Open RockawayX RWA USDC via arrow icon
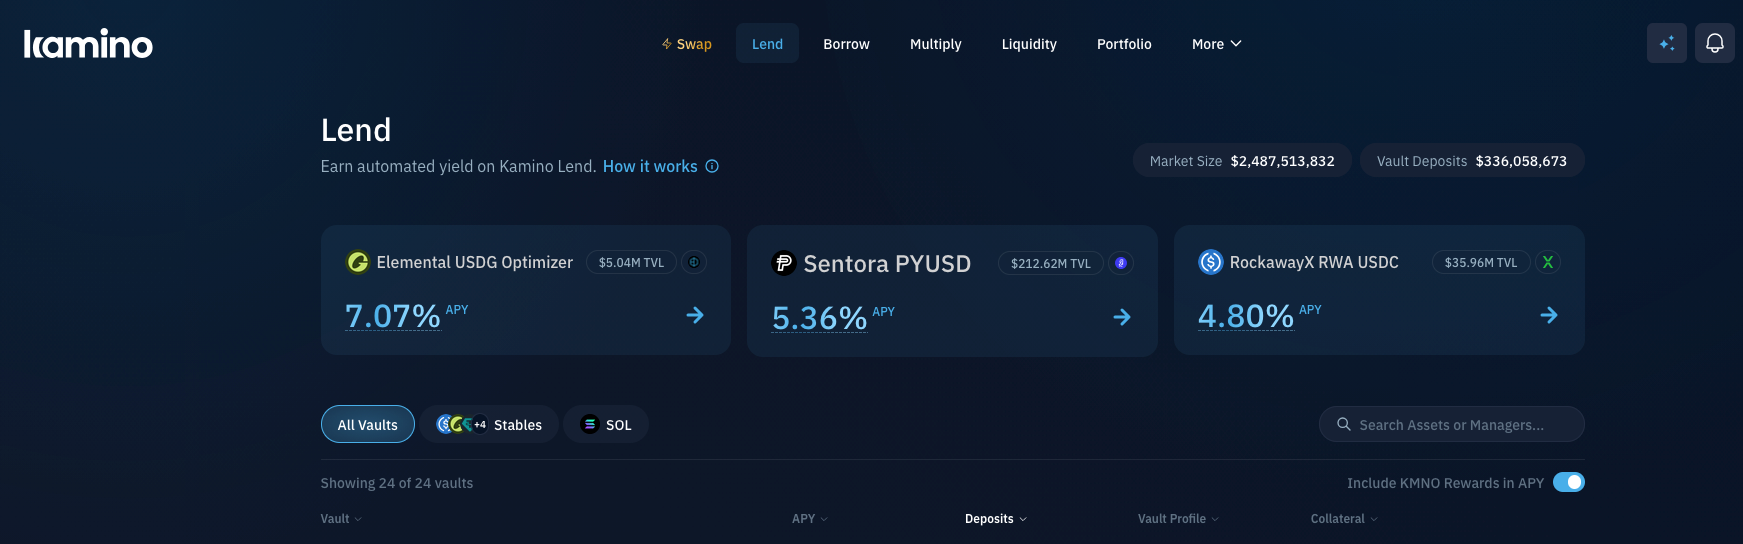Viewport: 1743px width, 544px height. click(x=1549, y=315)
